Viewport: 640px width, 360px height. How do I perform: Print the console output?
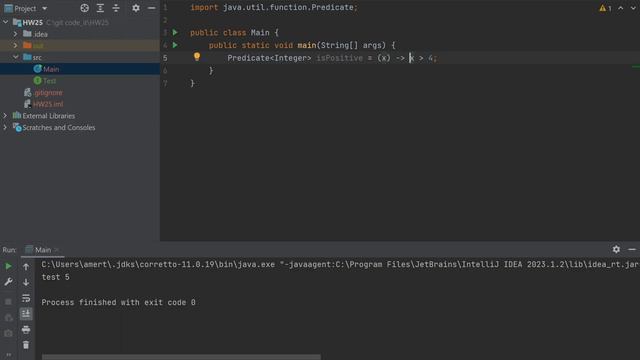(x=26, y=329)
